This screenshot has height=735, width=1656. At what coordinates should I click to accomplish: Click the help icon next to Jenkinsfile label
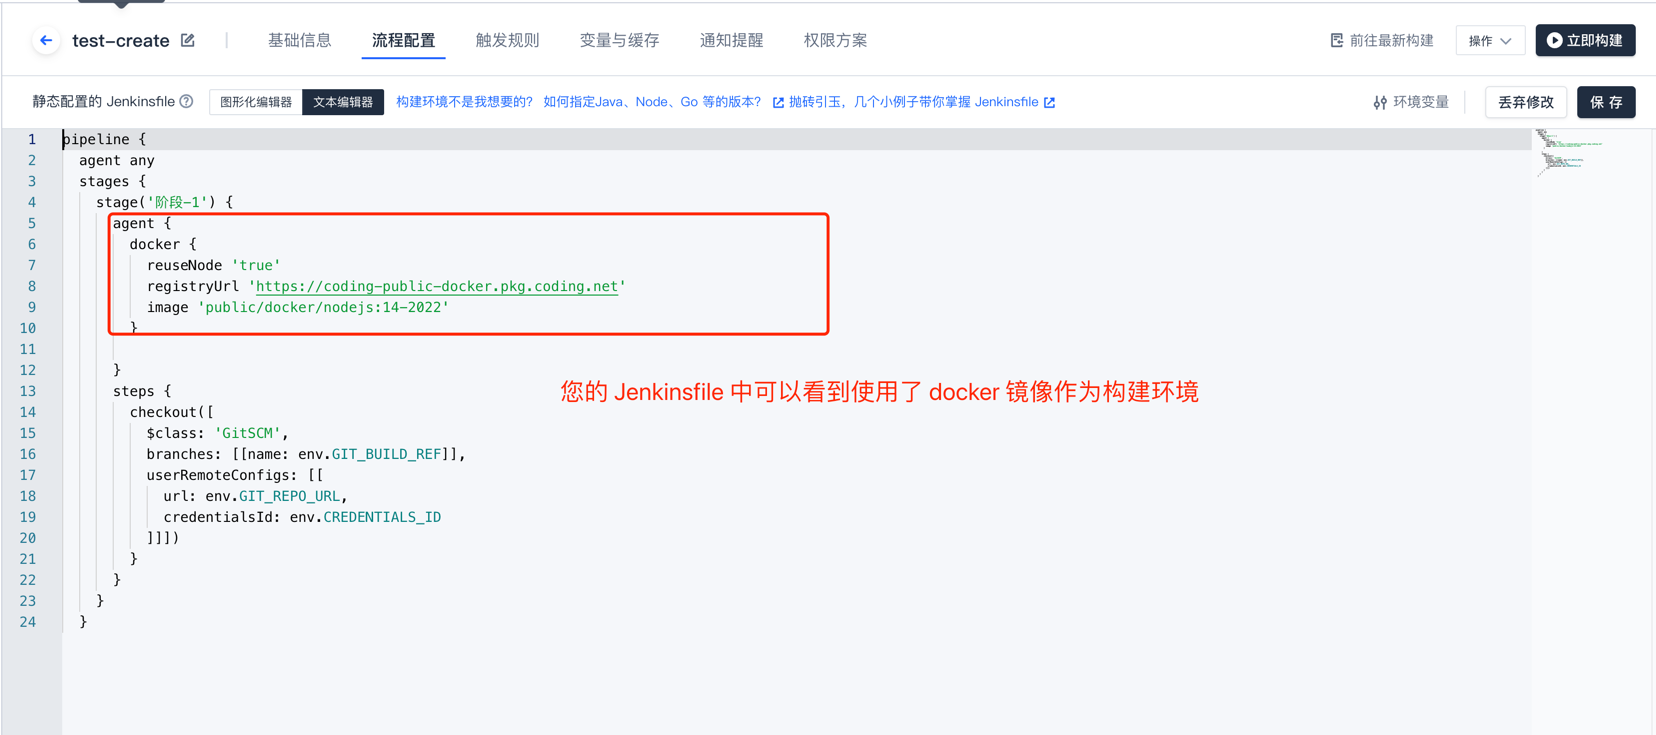[x=186, y=102]
